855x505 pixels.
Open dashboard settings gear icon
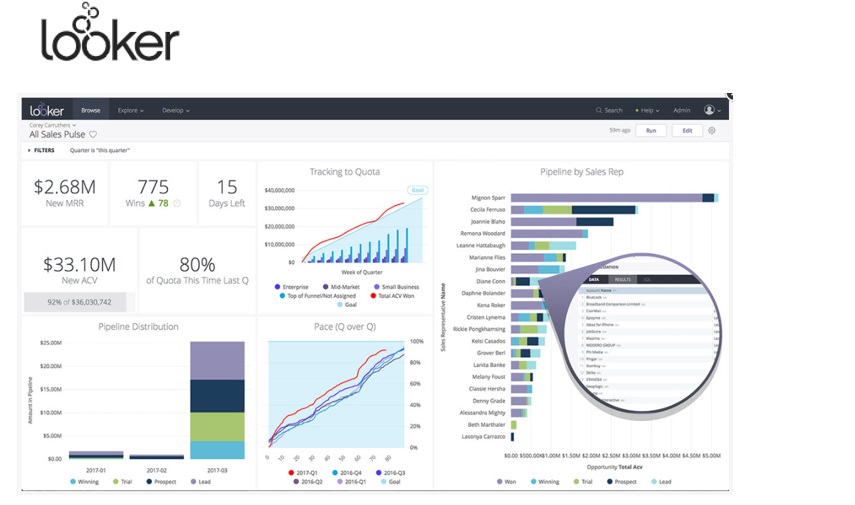712,130
